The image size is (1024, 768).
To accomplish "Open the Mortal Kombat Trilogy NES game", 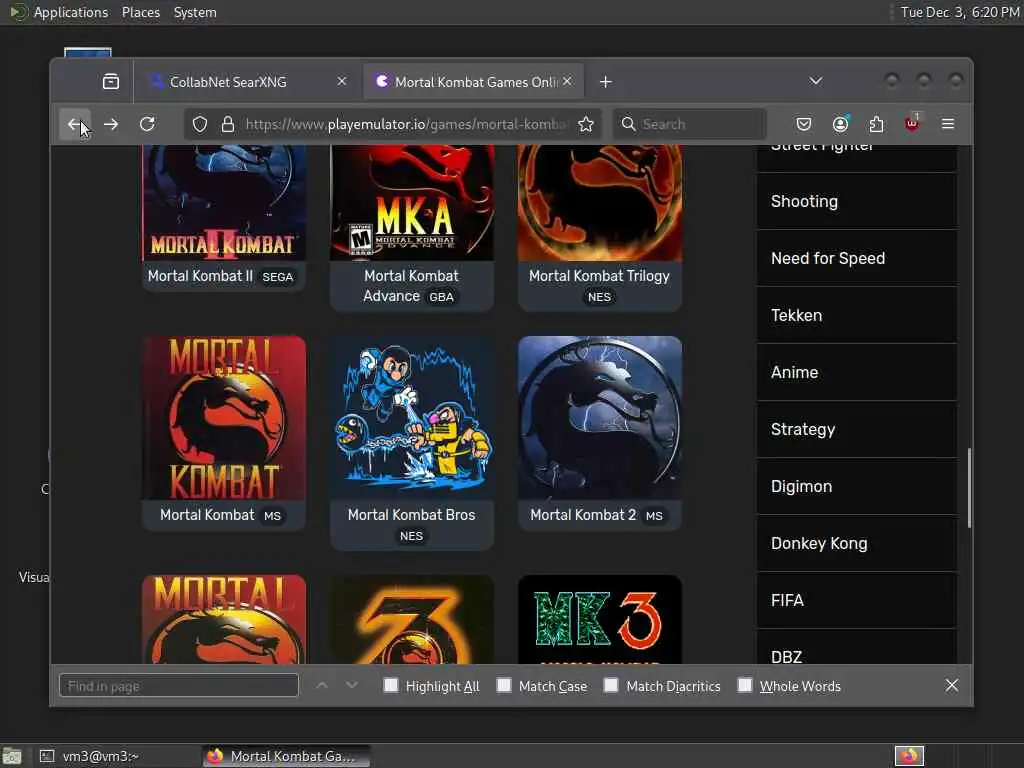I will [600, 227].
